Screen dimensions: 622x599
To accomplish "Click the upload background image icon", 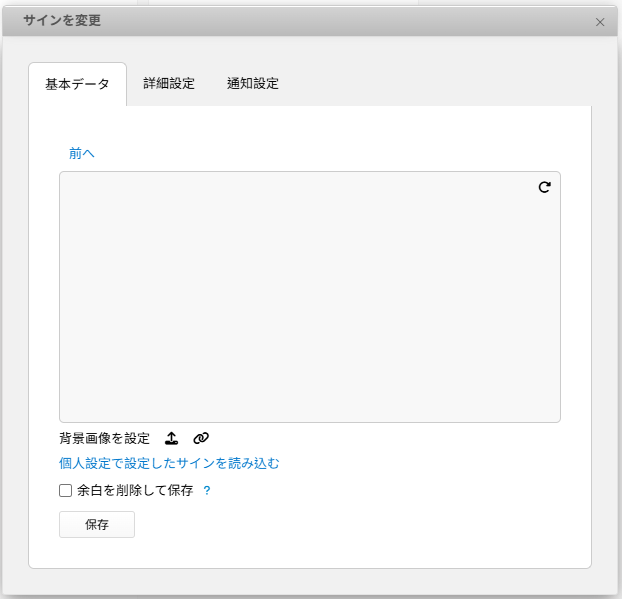I will pos(171,438).
